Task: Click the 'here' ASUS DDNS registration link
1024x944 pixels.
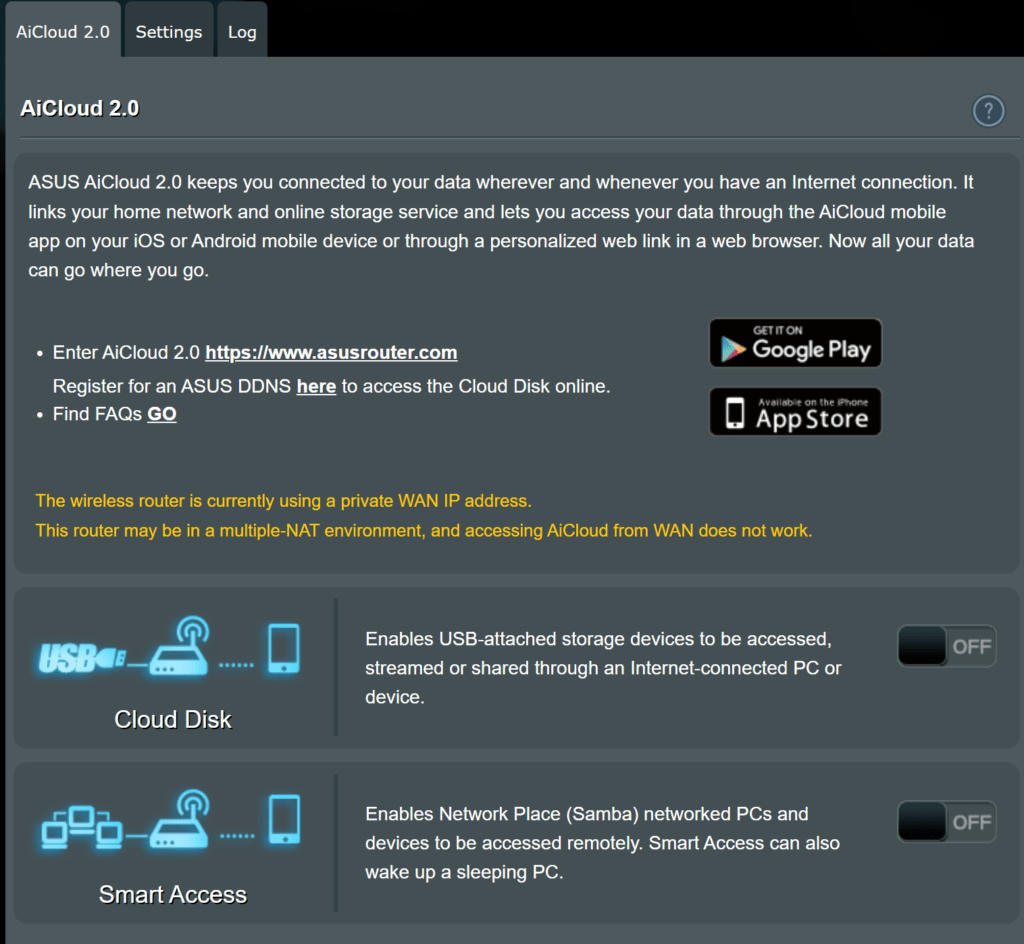Action: pyautogui.click(x=316, y=386)
